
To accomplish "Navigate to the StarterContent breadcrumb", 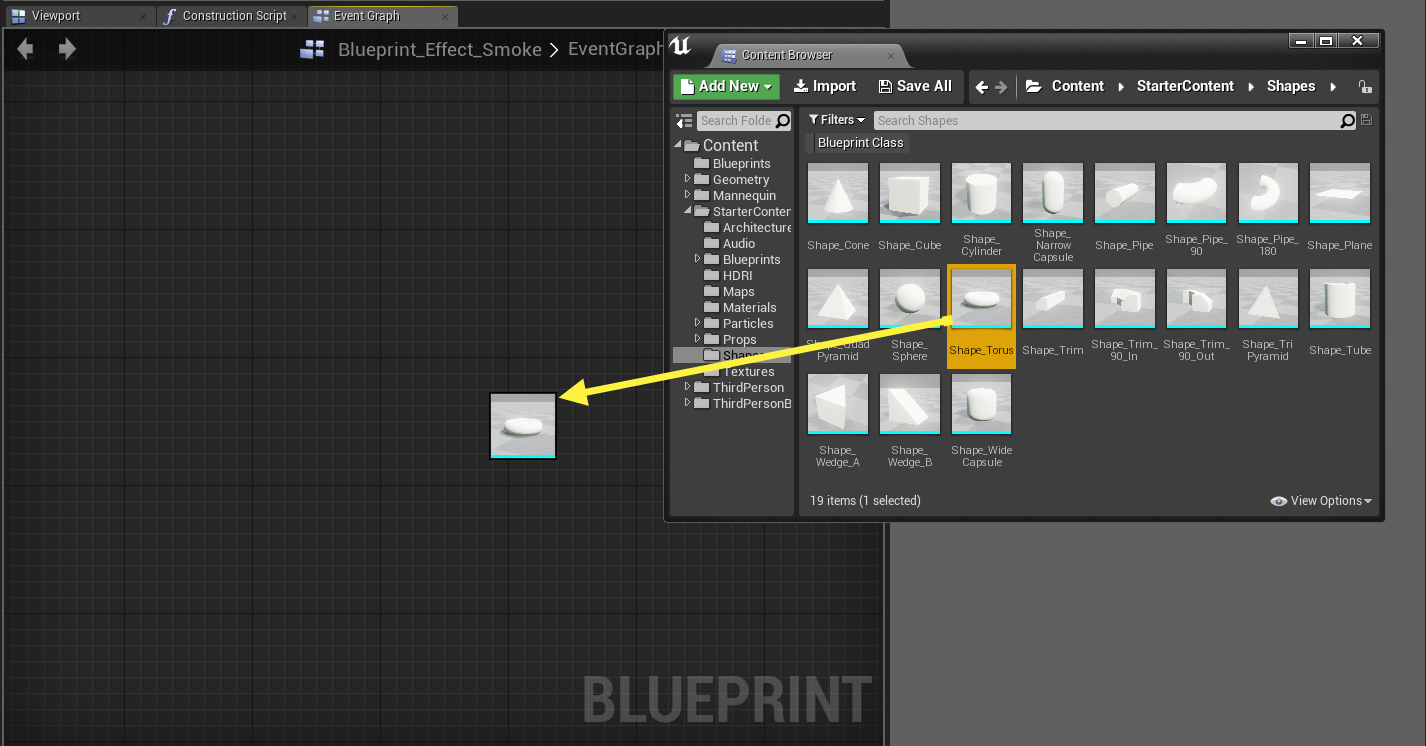I will [x=1185, y=86].
